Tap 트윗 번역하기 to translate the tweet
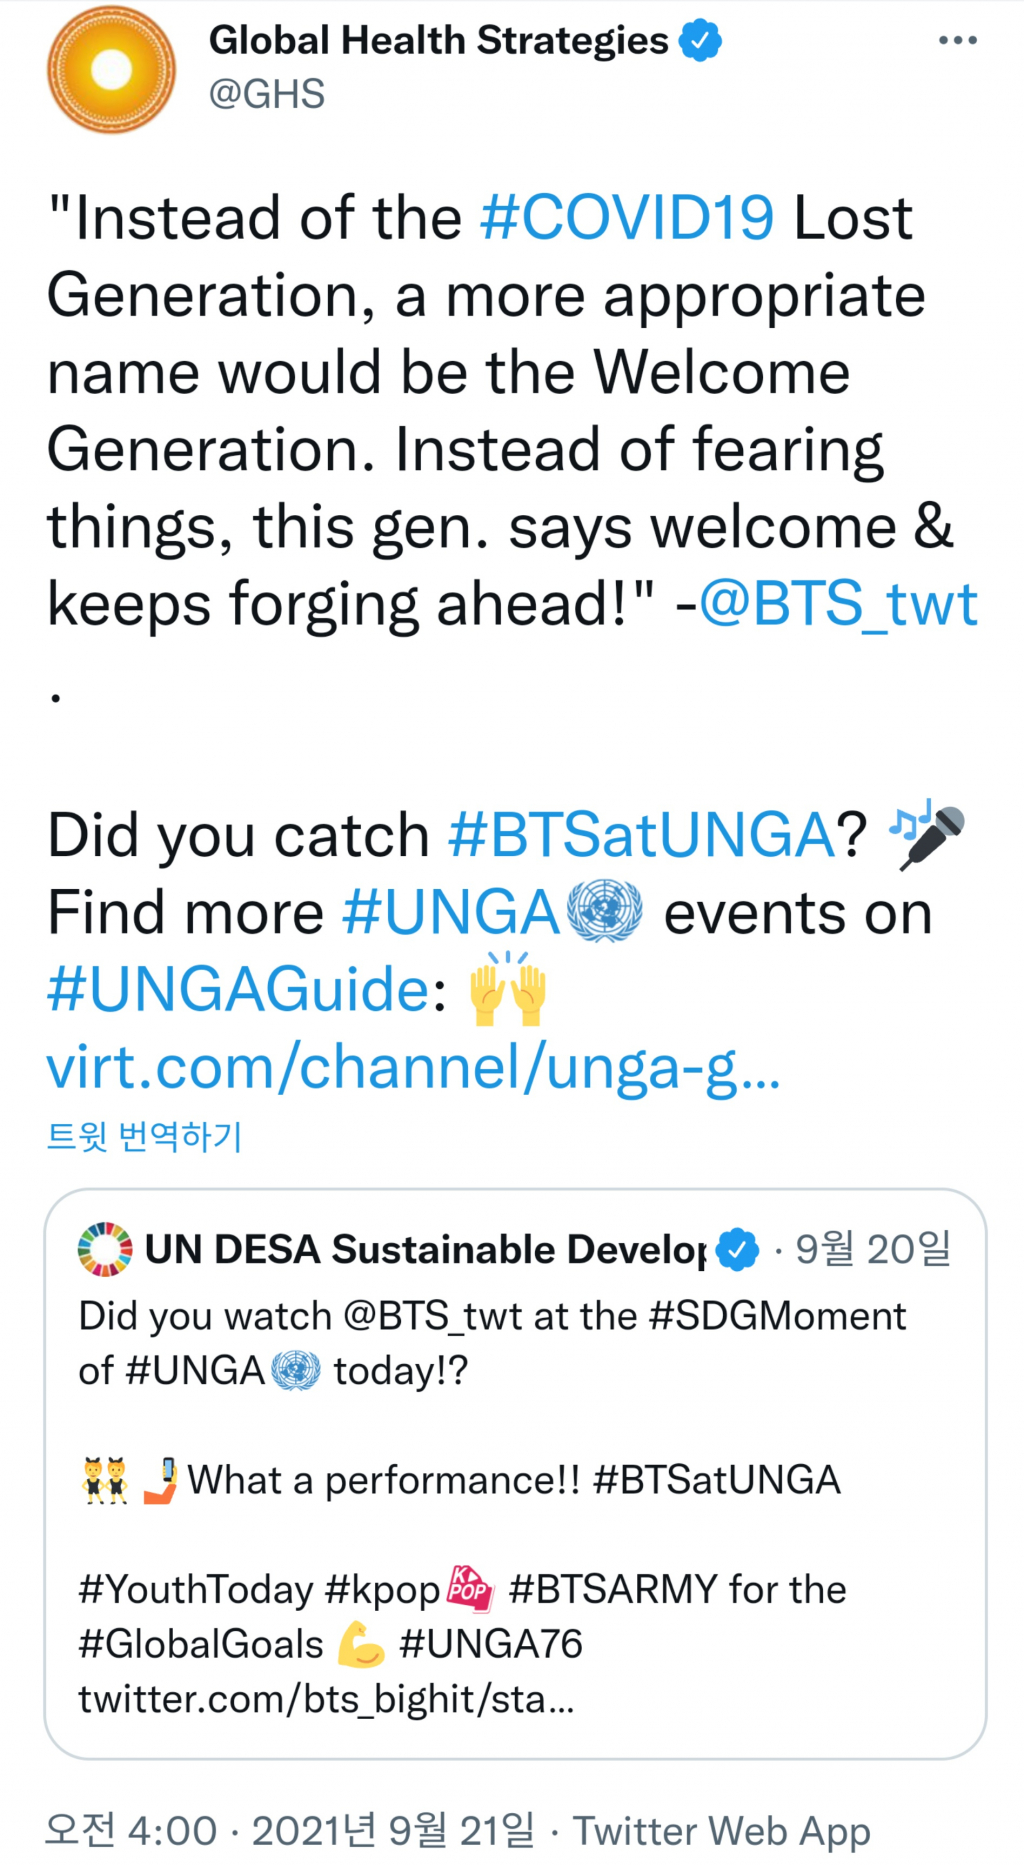Screen dimensions: 1024x1865 (x=145, y=1136)
